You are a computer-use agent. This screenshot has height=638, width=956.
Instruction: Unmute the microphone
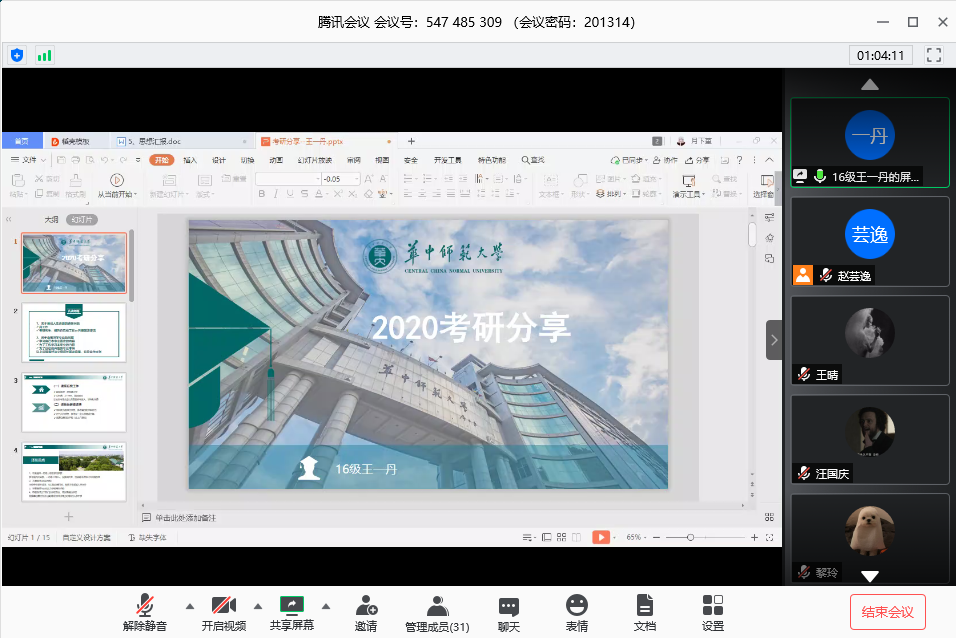pyautogui.click(x=145, y=613)
